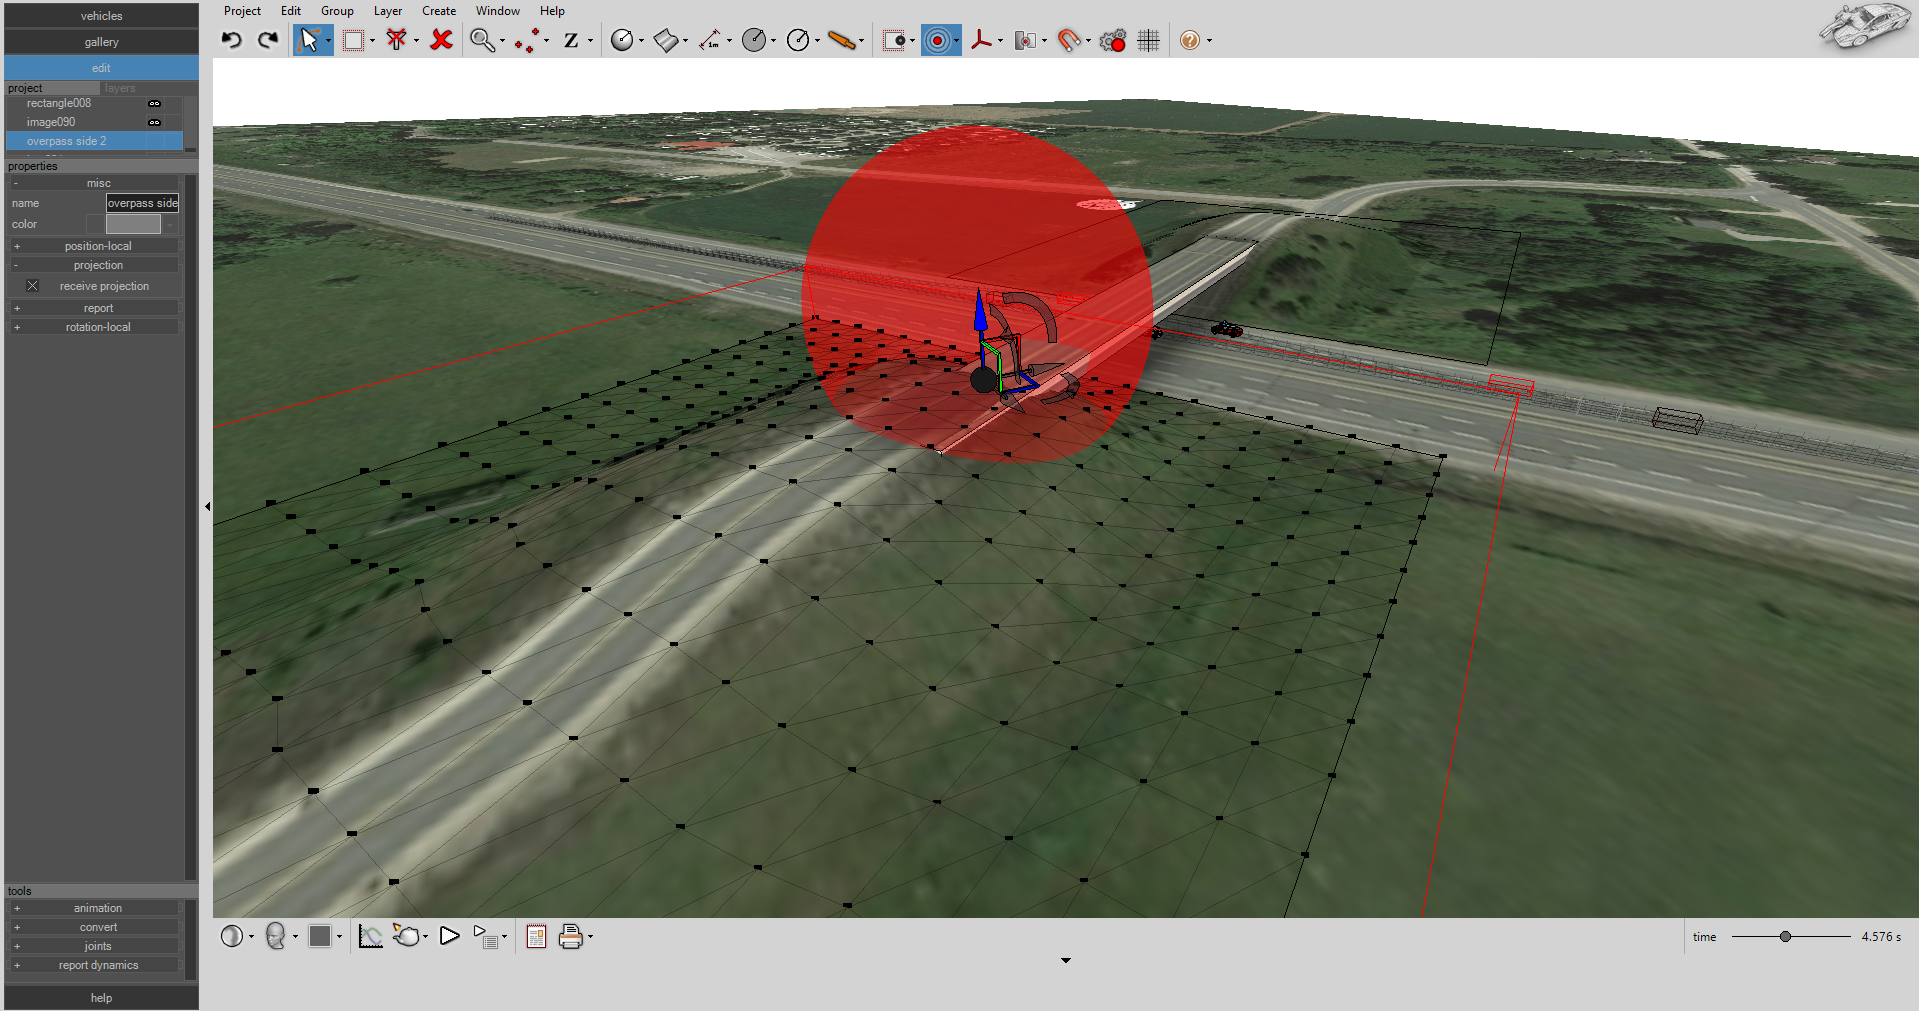Image resolution: width=1919 pixels, height=1011 pixels.
Task: Click the gallery button
Action: pyautogui.click(x=101, y=41)
